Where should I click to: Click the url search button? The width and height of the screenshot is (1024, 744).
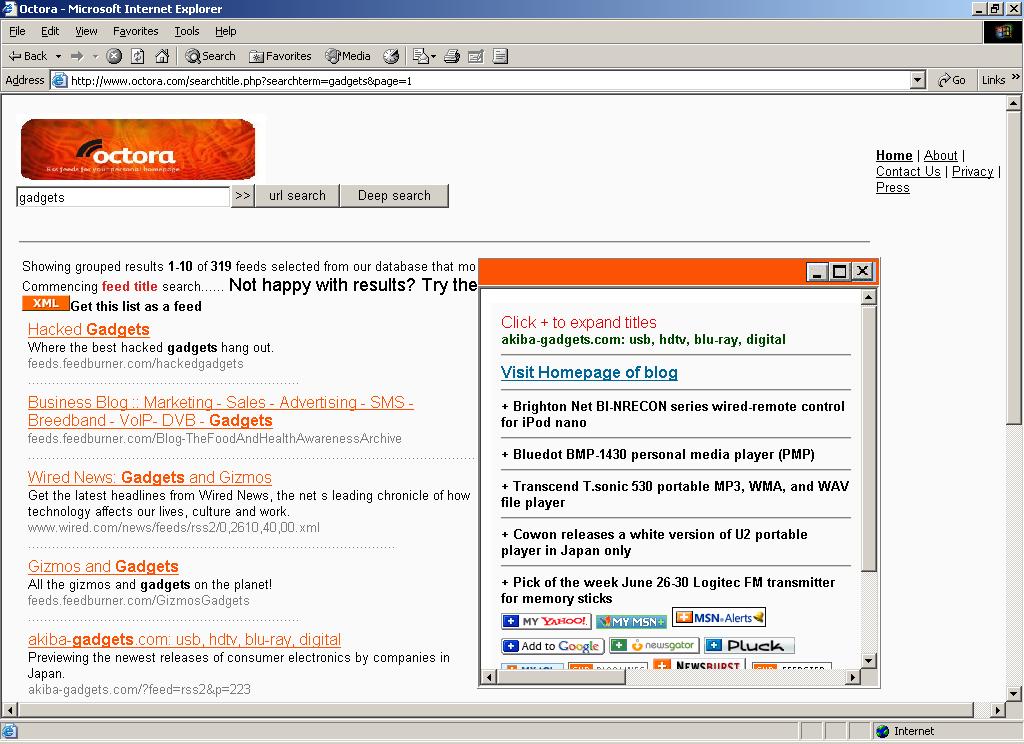click(x=297, y=196)
